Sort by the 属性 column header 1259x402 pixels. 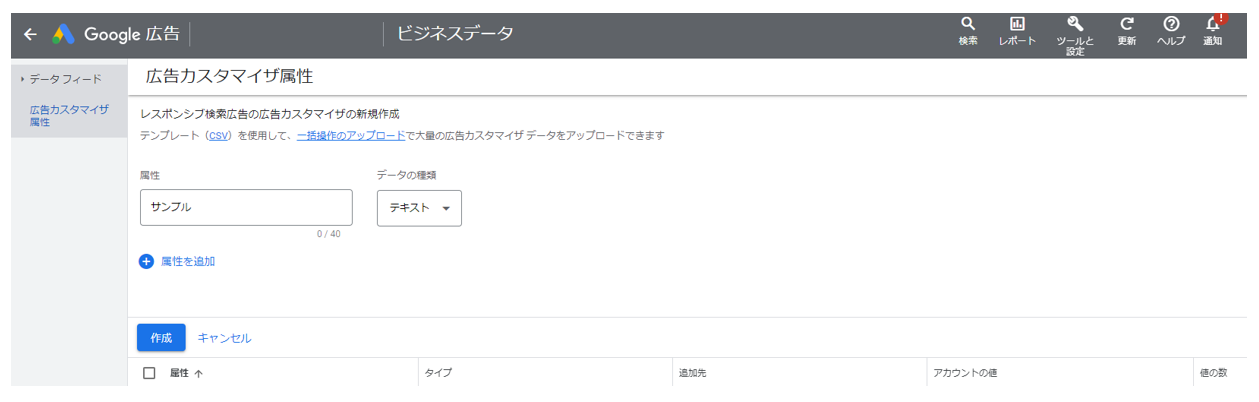click(x=186, y=373)
